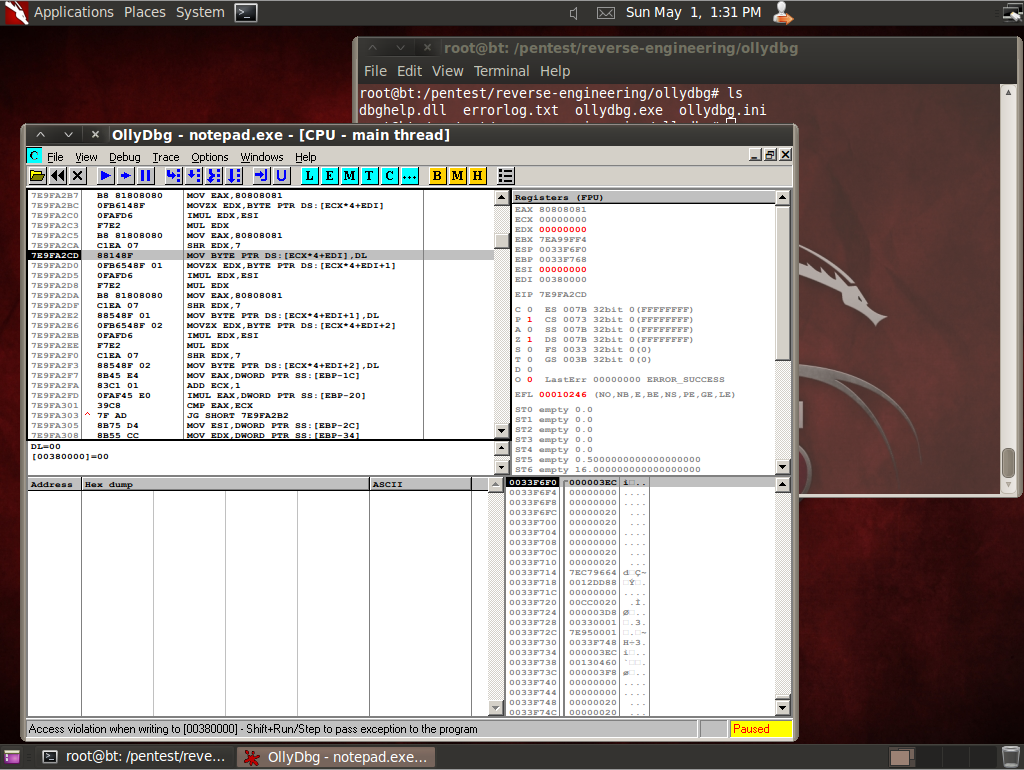Open Executable modules with the E icon
The image size is (1024, 770).
328,175
